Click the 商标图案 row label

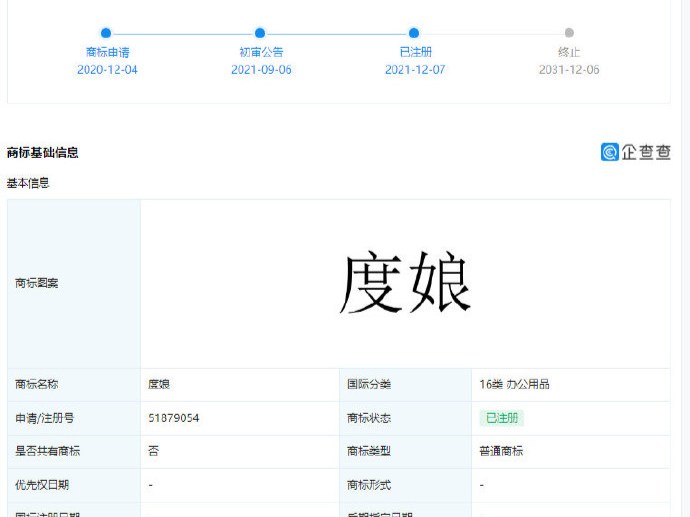click(37, 283)
